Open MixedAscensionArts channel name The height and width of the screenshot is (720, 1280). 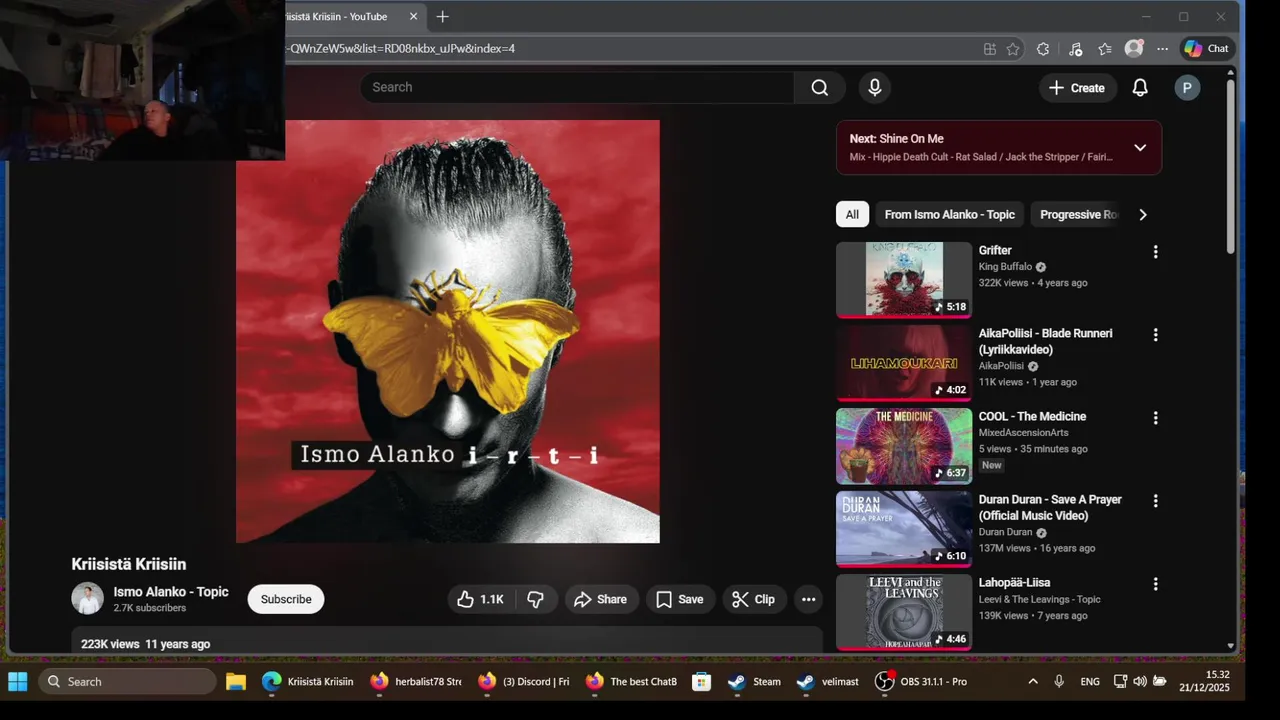click(1023, 433)
